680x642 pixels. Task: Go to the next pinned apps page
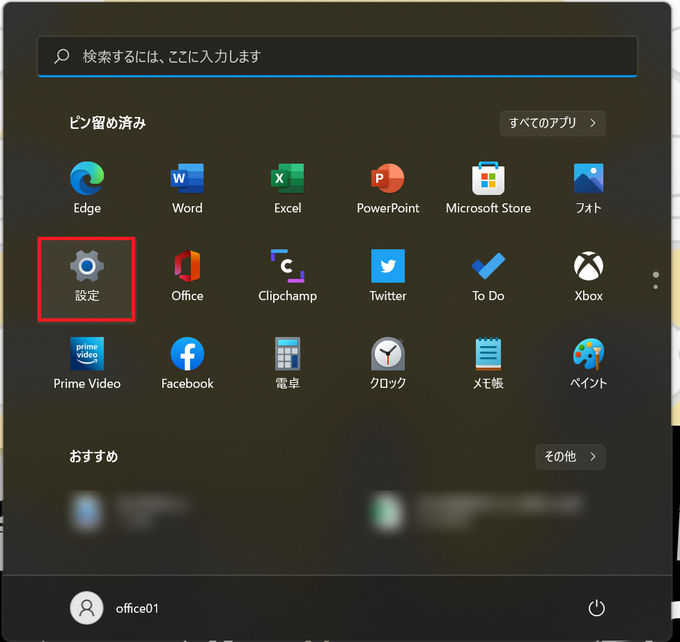point(655,287)
